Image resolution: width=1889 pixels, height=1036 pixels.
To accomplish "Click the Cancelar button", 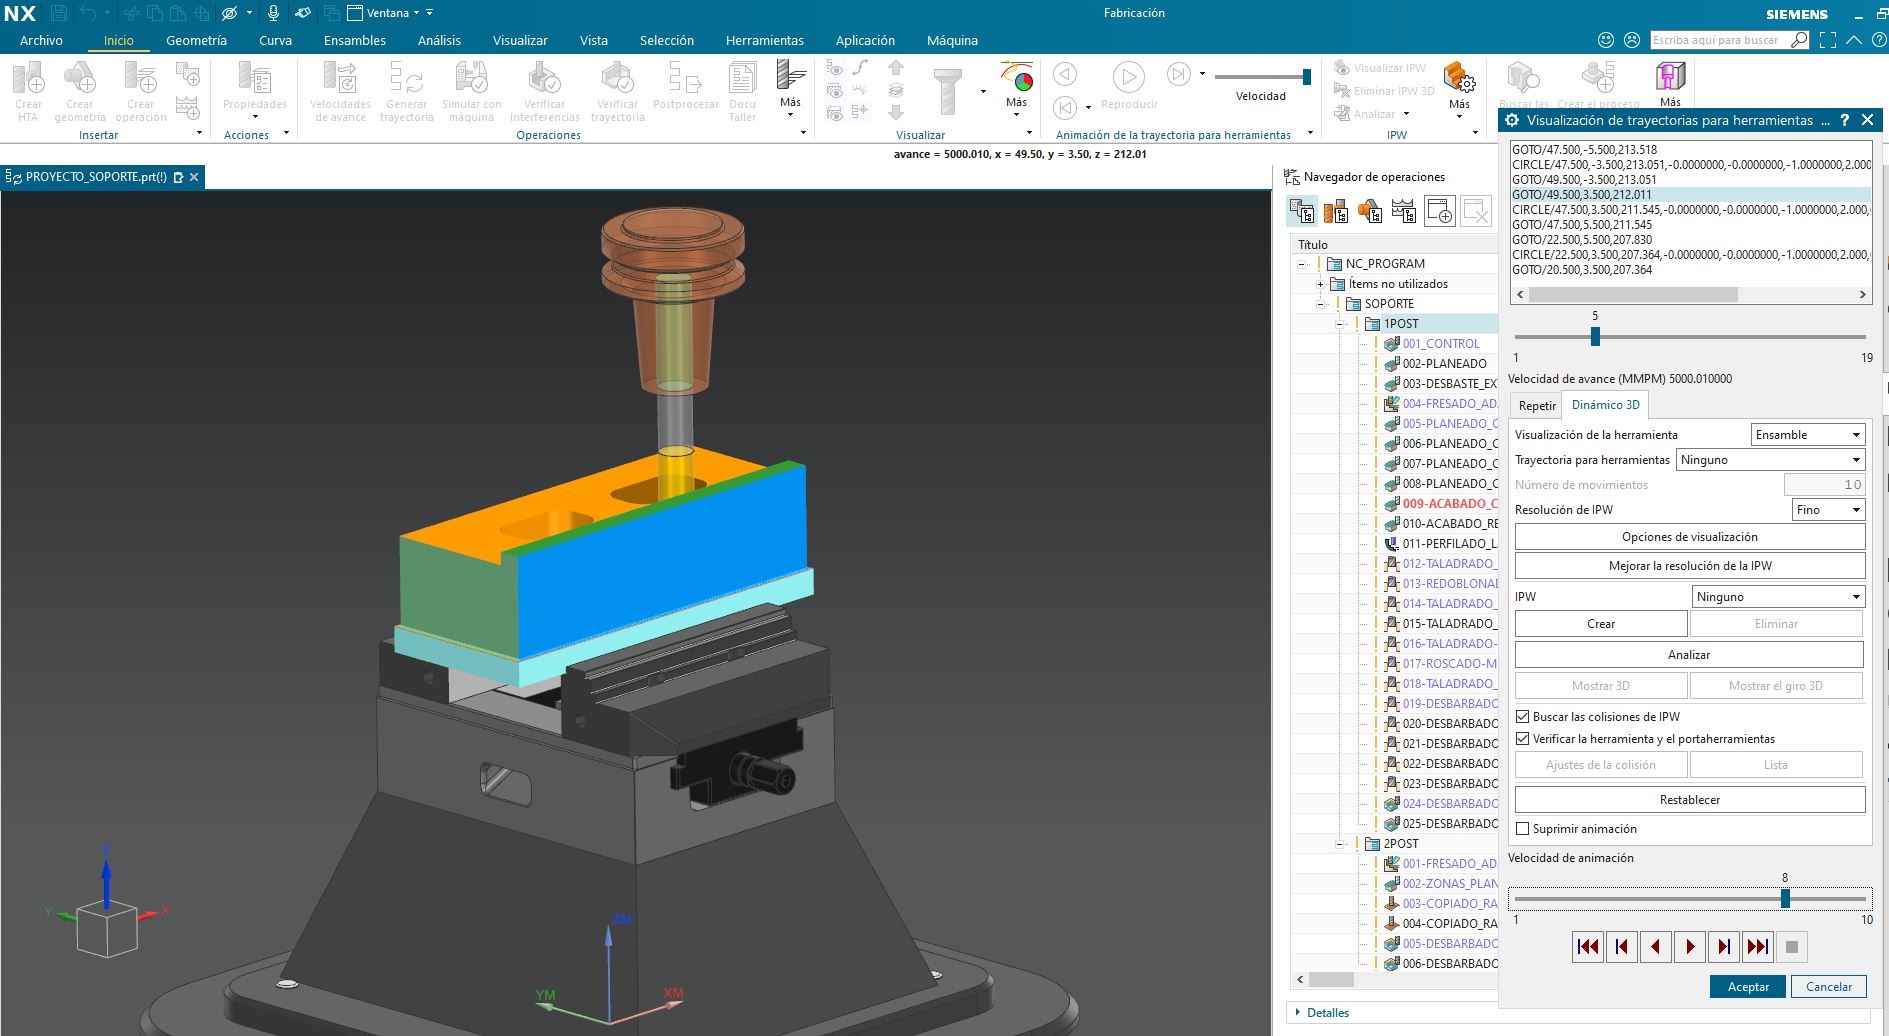I will pos(1828,987).
